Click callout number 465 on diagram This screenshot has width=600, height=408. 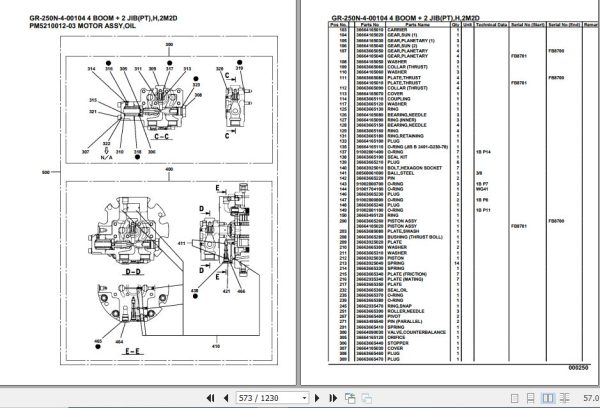[98, 341]
